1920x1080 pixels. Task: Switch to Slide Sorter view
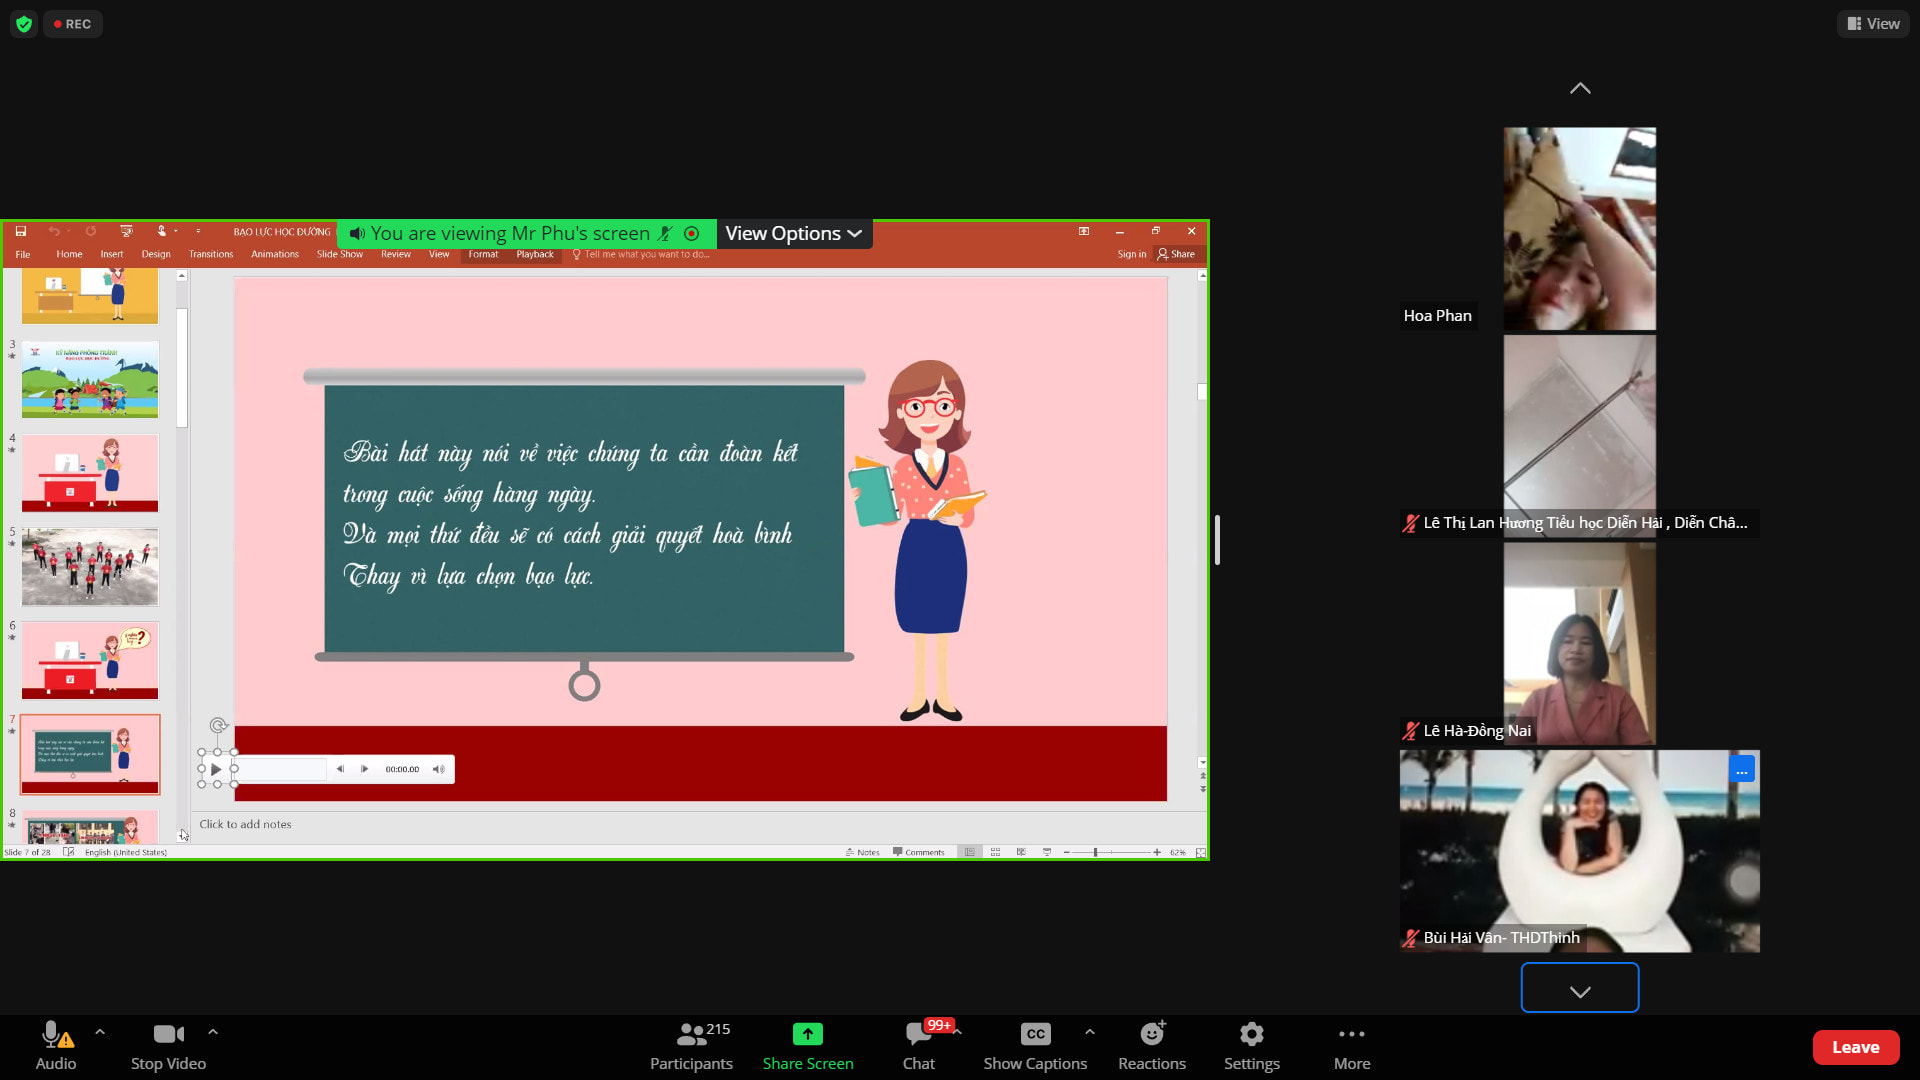click(995, 852)
